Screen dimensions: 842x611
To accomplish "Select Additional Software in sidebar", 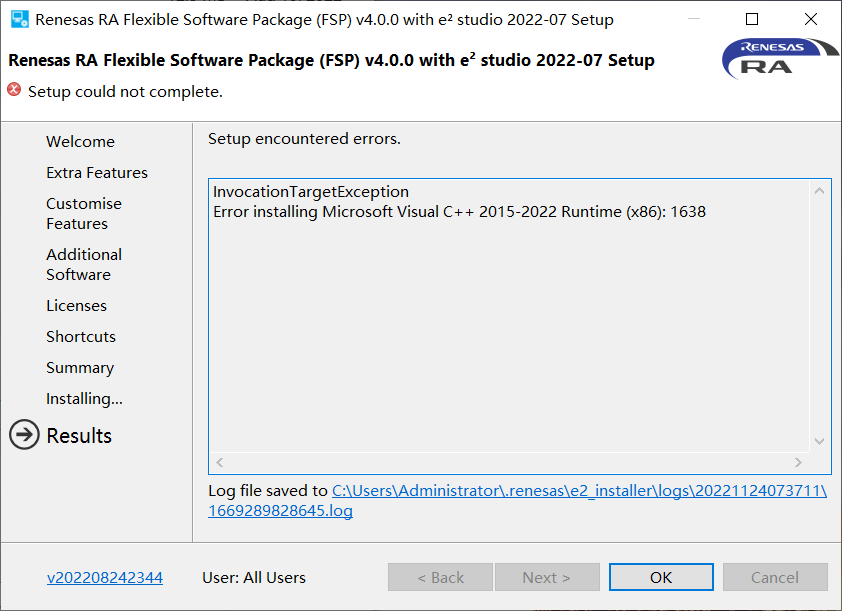I will (84, 265).
